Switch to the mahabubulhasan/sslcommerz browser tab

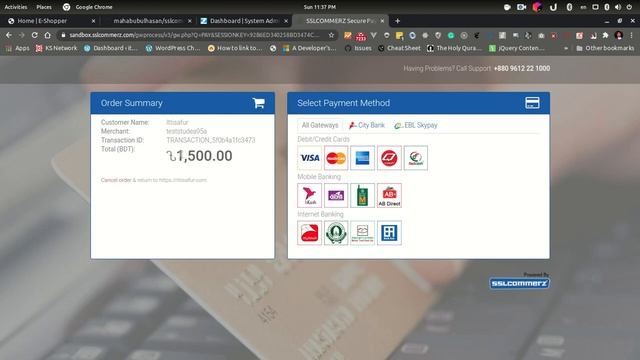point(148,21)
